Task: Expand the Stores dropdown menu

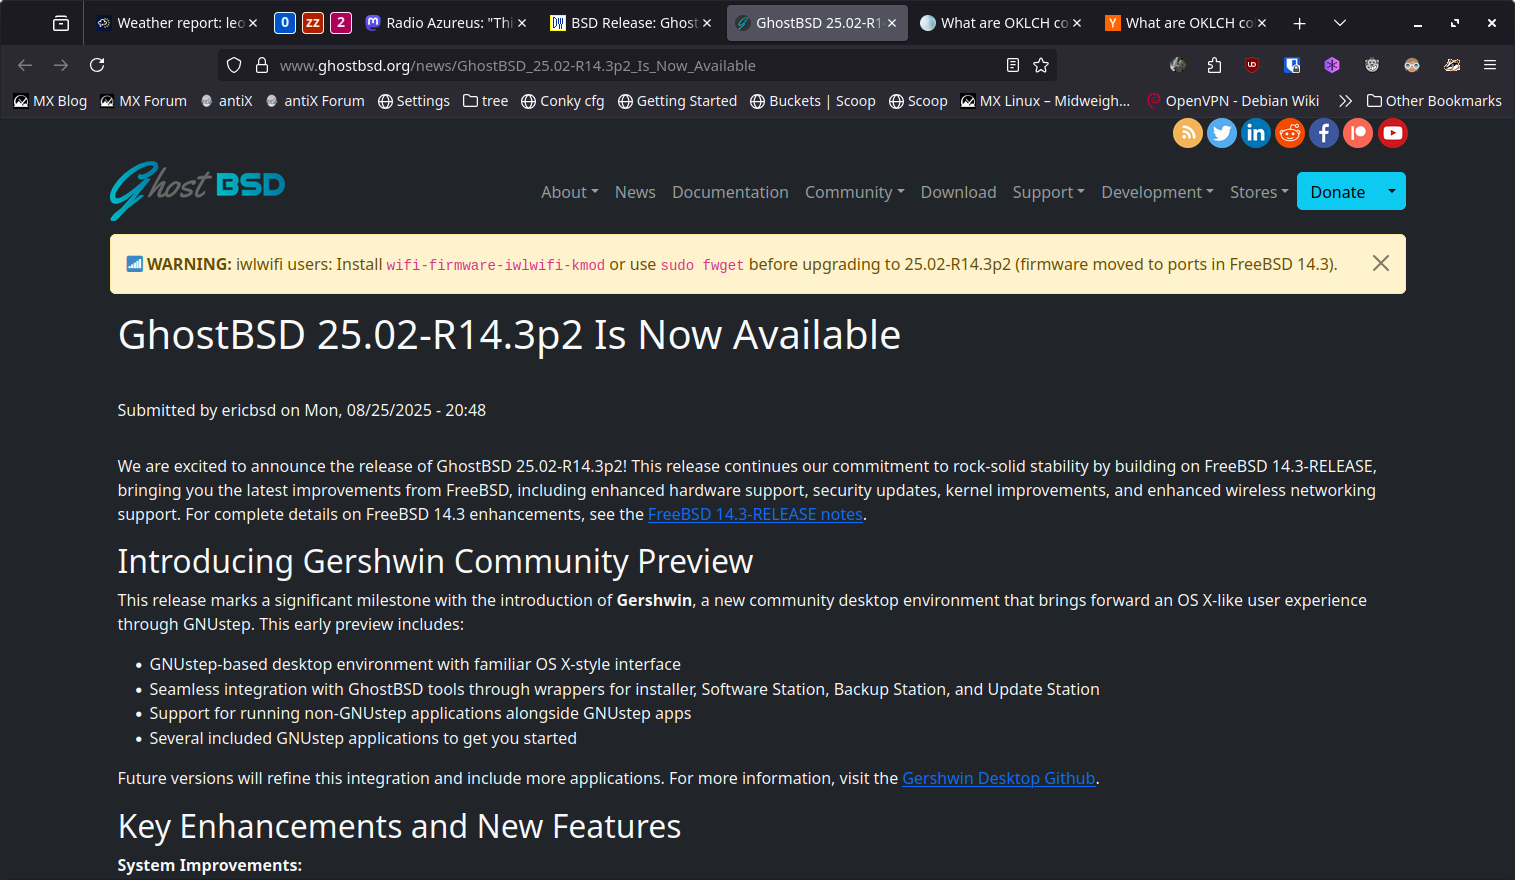Action: click(x=1259, y=192)
